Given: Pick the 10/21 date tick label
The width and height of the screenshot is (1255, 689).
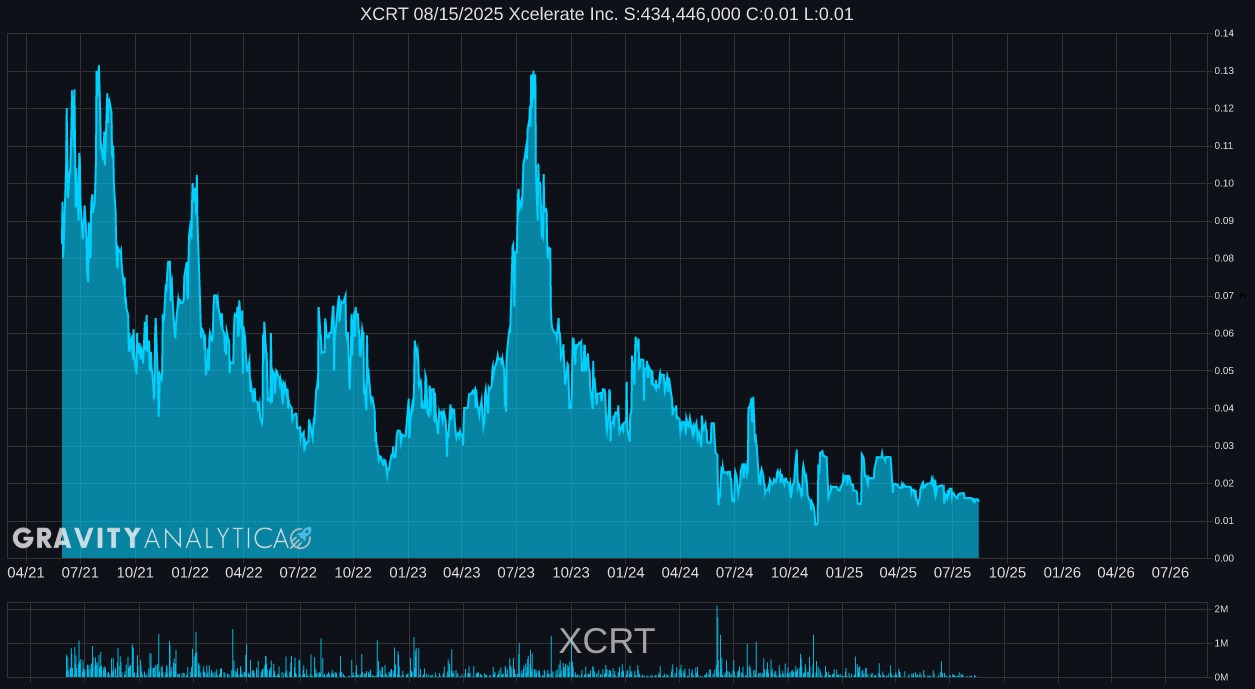Looking at the screenshot, I should (x=135, y=573).
